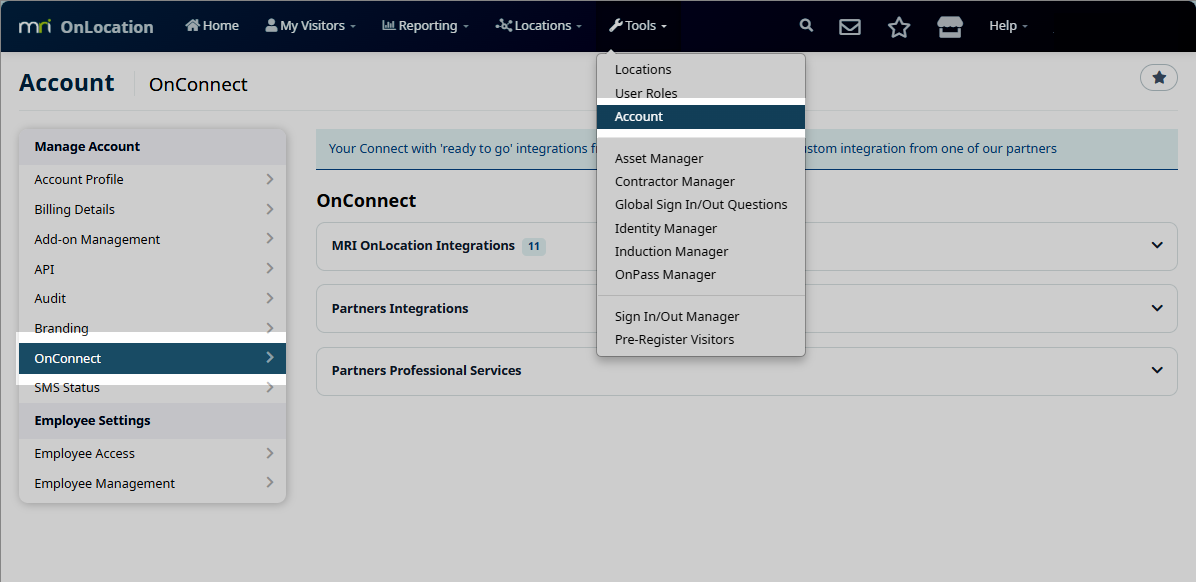Expand MRI OnLocation Integrations section

point(1157,246)
